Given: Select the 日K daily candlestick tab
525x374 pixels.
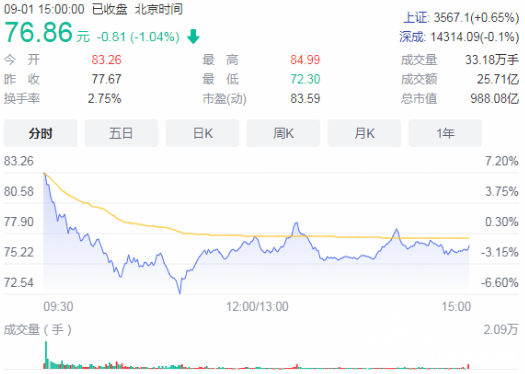Looking at the screenshot, I should pyautogui.click(x=202, y=133).
